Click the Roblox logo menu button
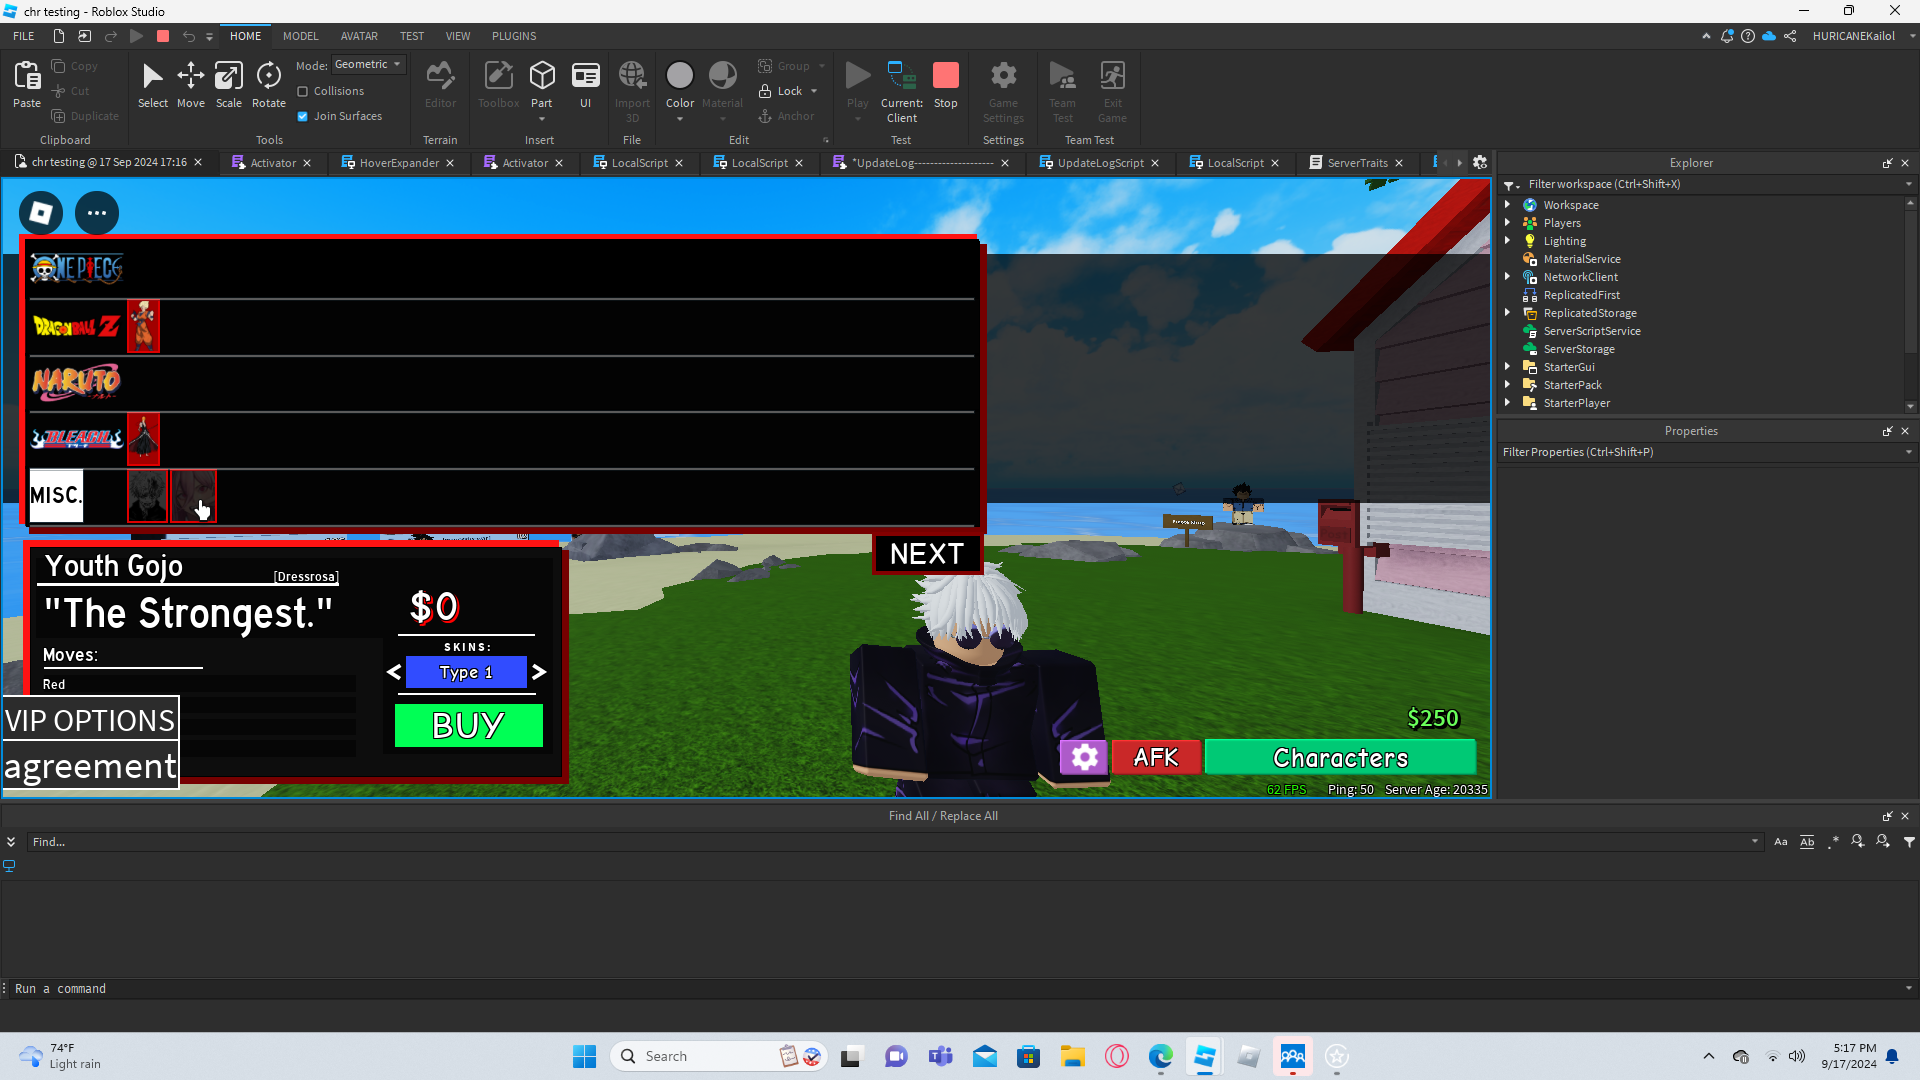1920x1080 pixels. [x=41, y=213]
